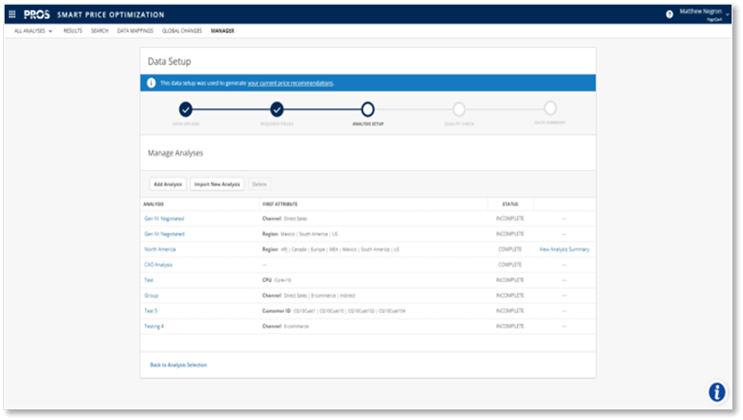Click the INCOMPLETE status of Testing 4

click(510, 326)
